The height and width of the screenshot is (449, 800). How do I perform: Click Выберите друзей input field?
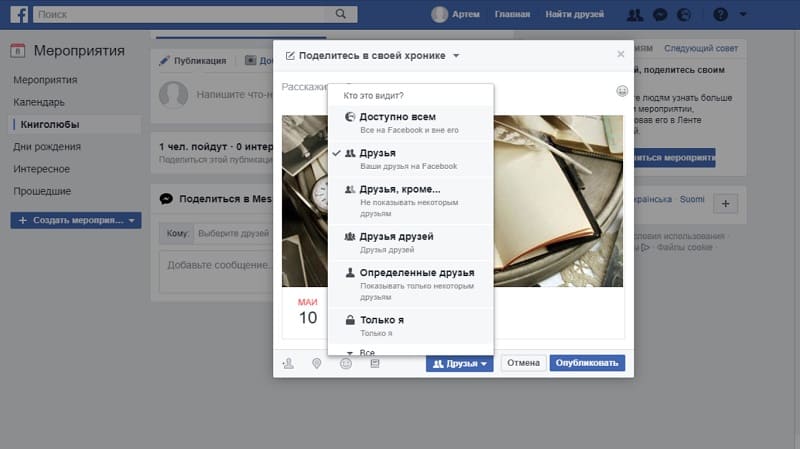tap(233, 233)
